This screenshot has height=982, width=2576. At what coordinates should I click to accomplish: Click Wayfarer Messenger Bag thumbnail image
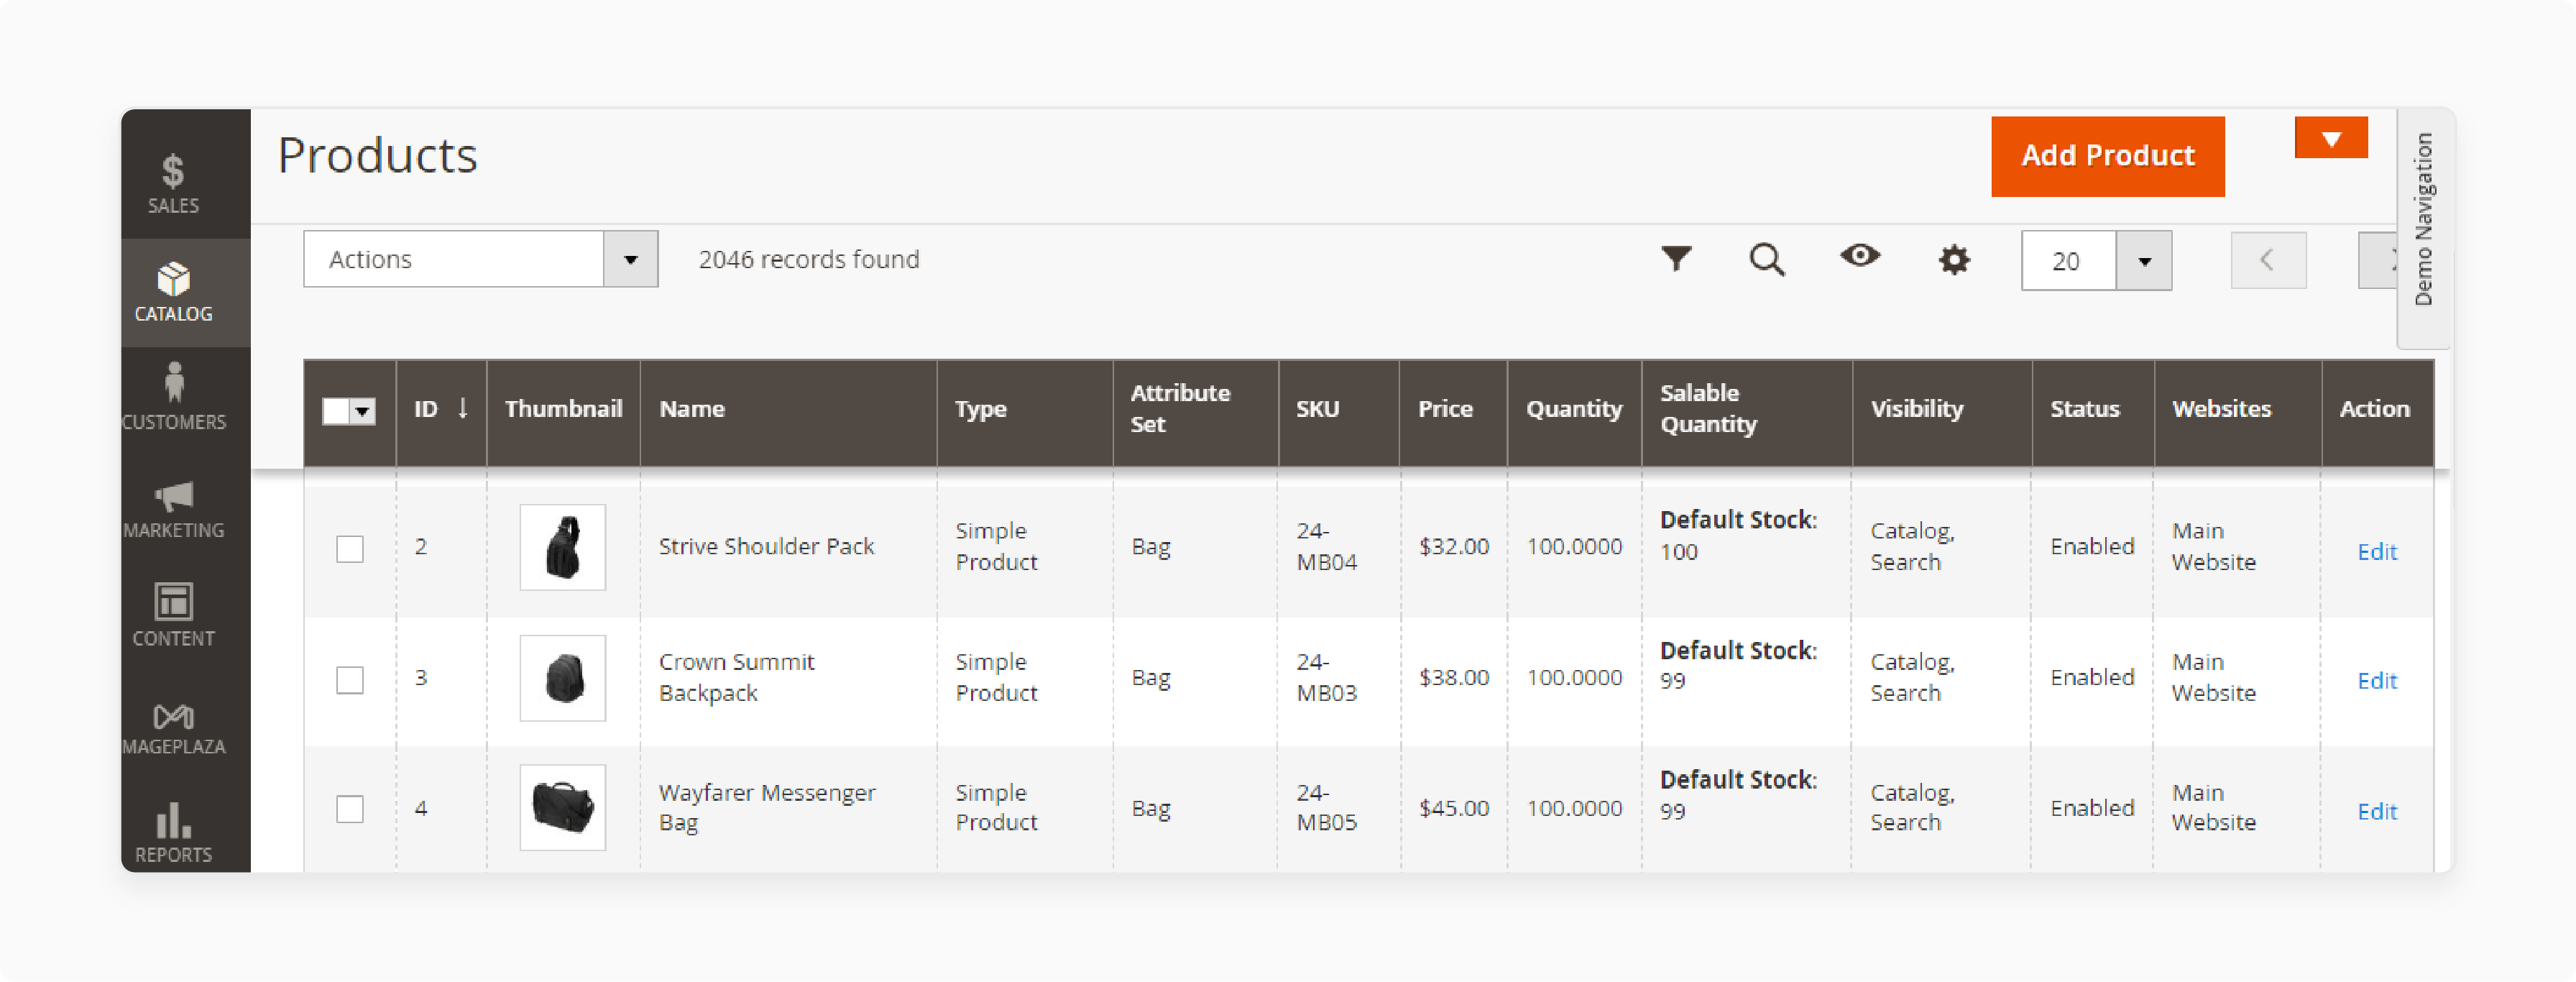pos(563,807)
